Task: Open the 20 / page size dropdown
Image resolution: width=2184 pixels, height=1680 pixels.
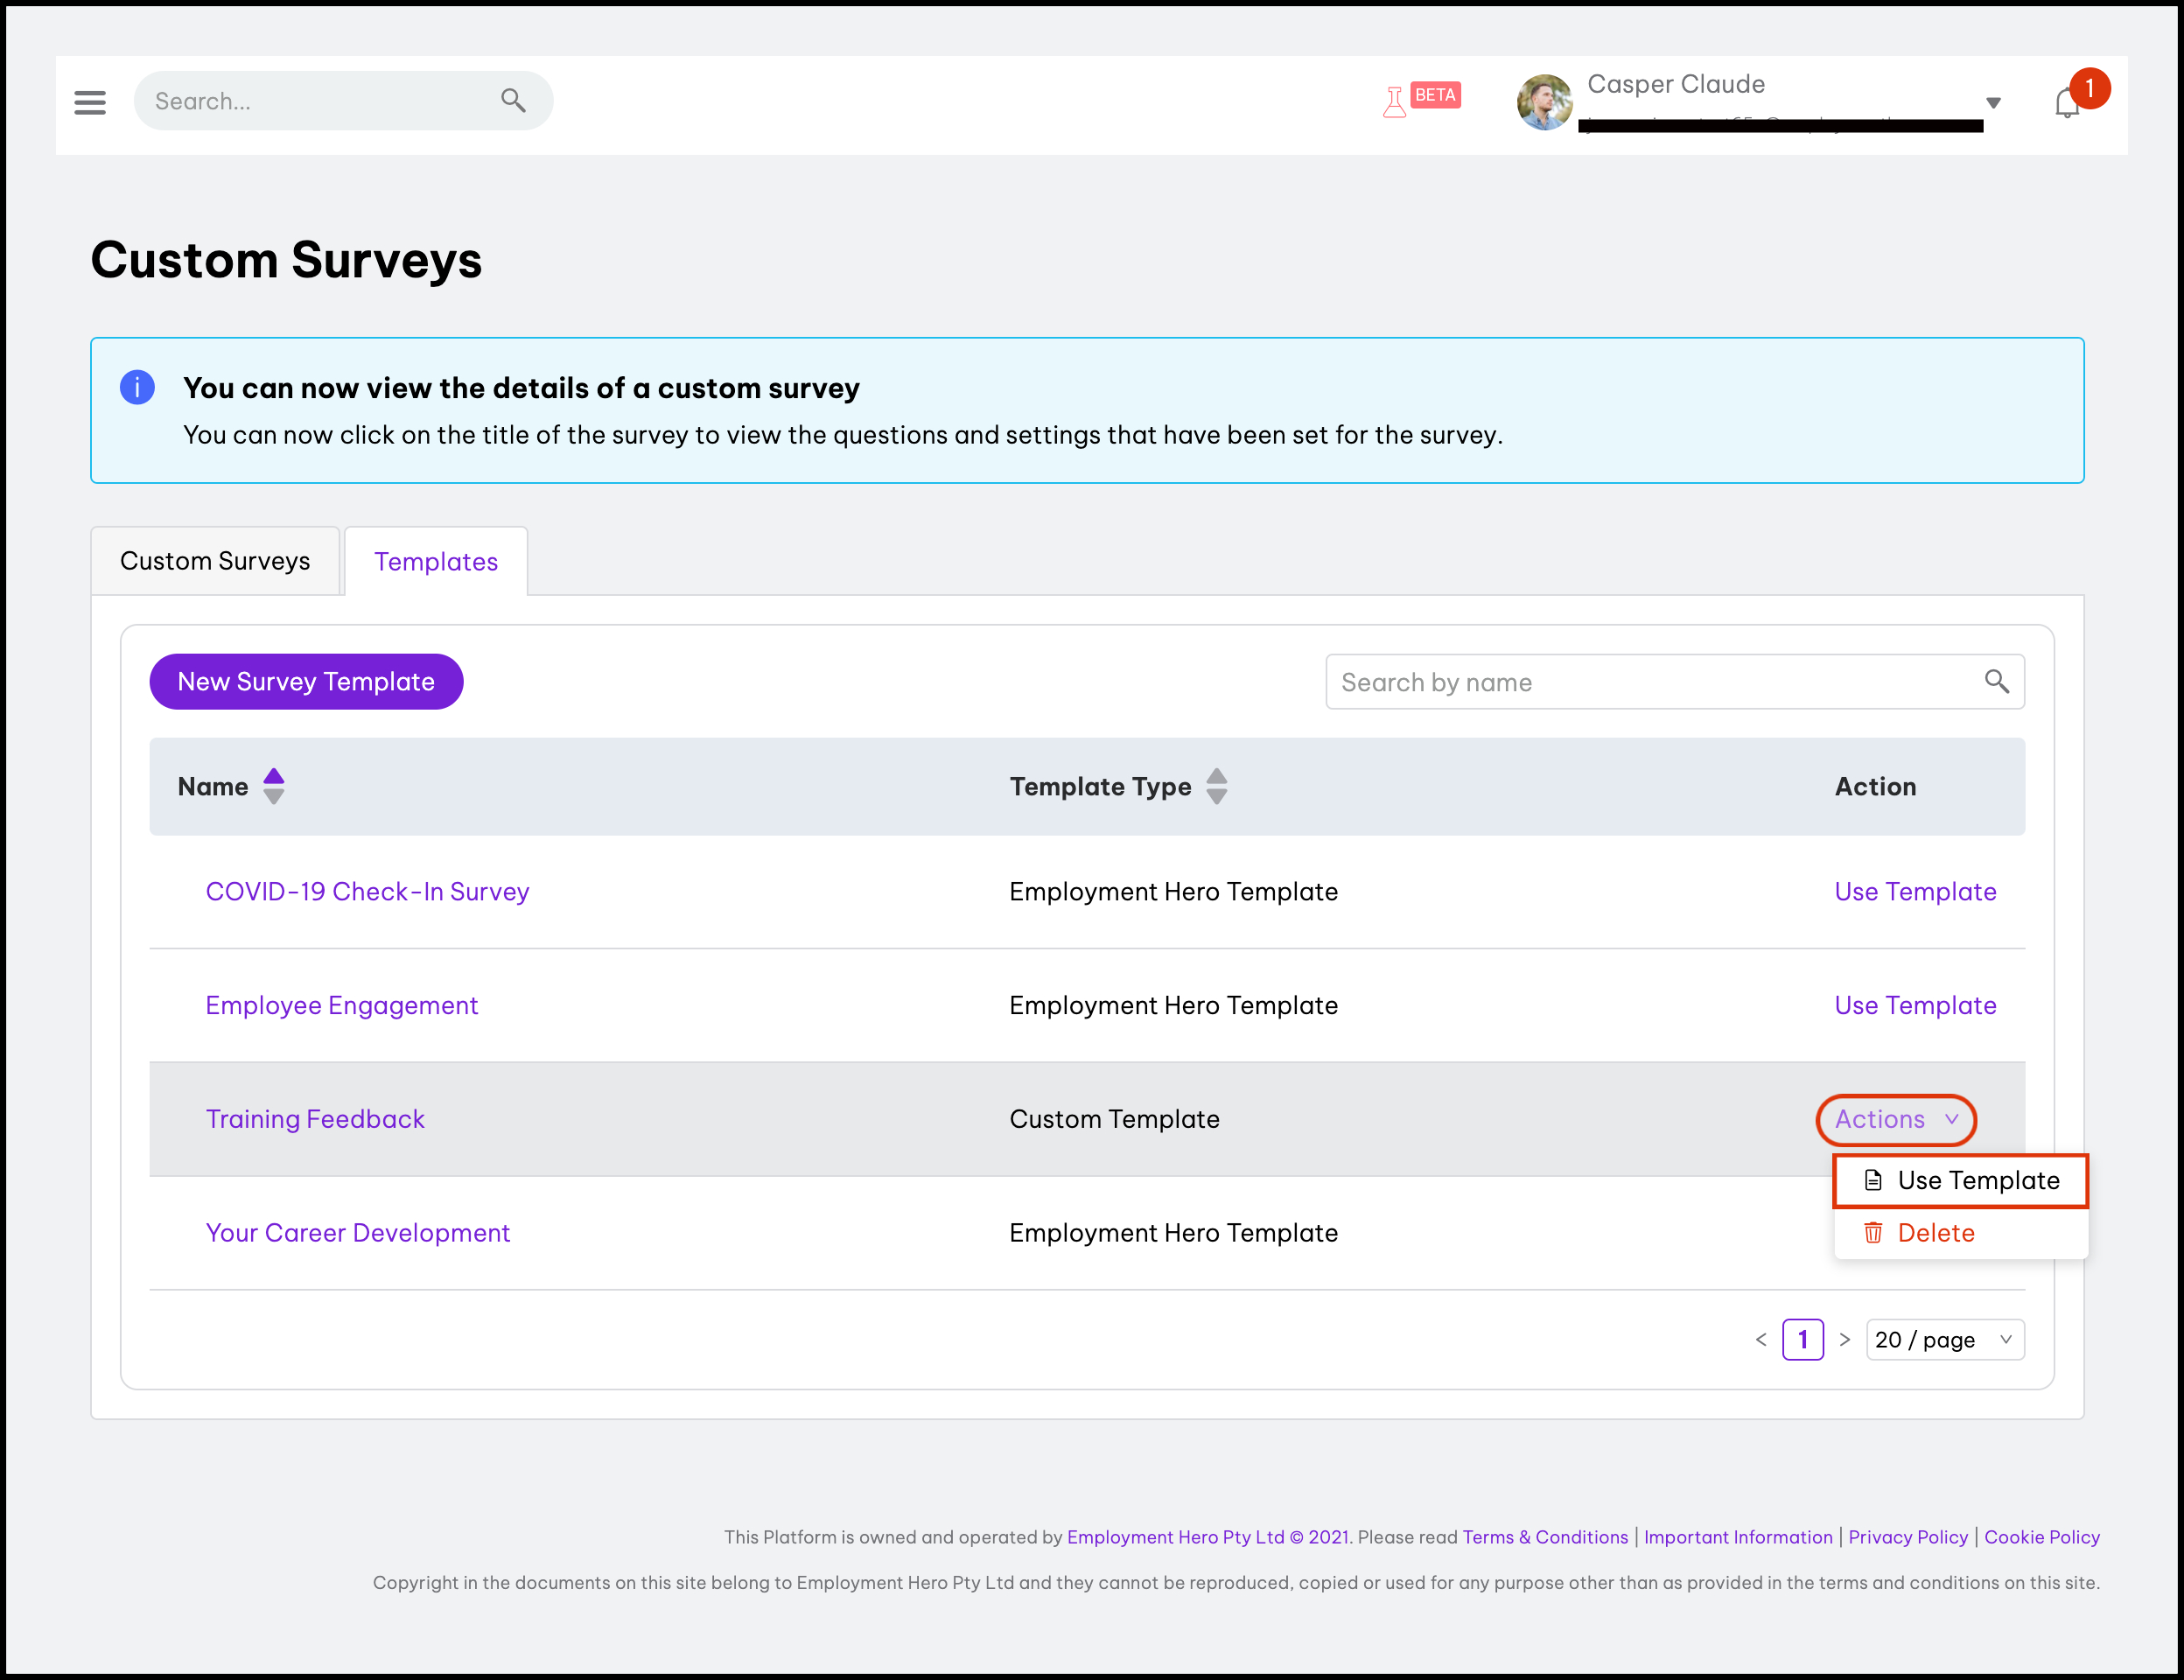Action: (1944, 1339)
